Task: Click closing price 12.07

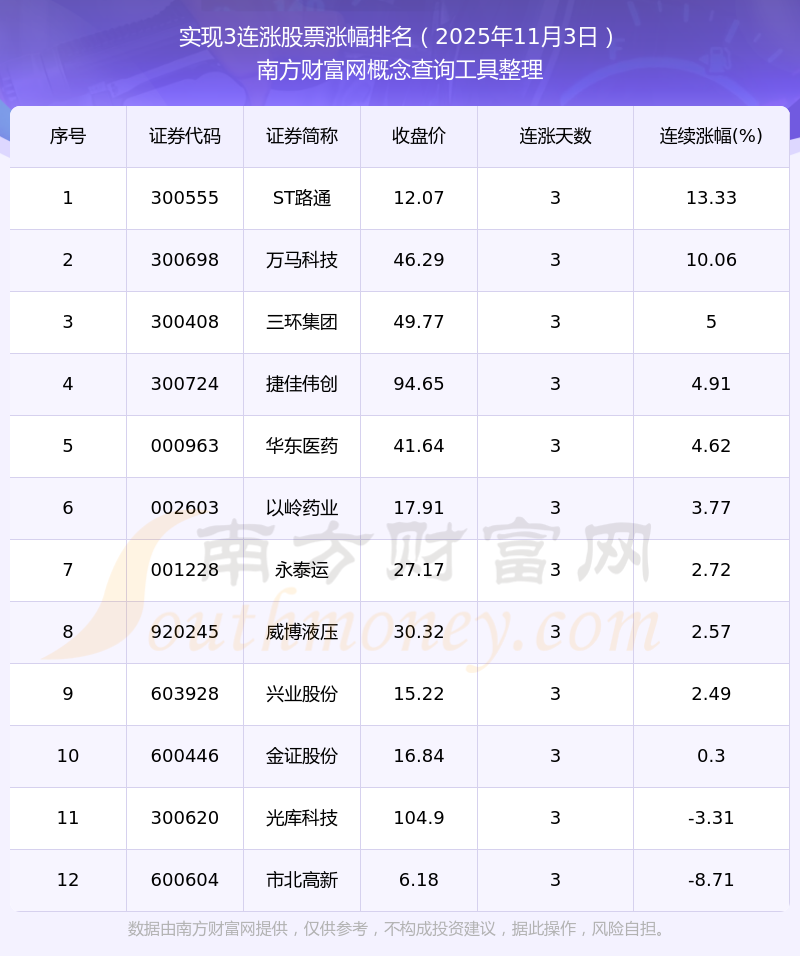Action: (x=419, y=198)
